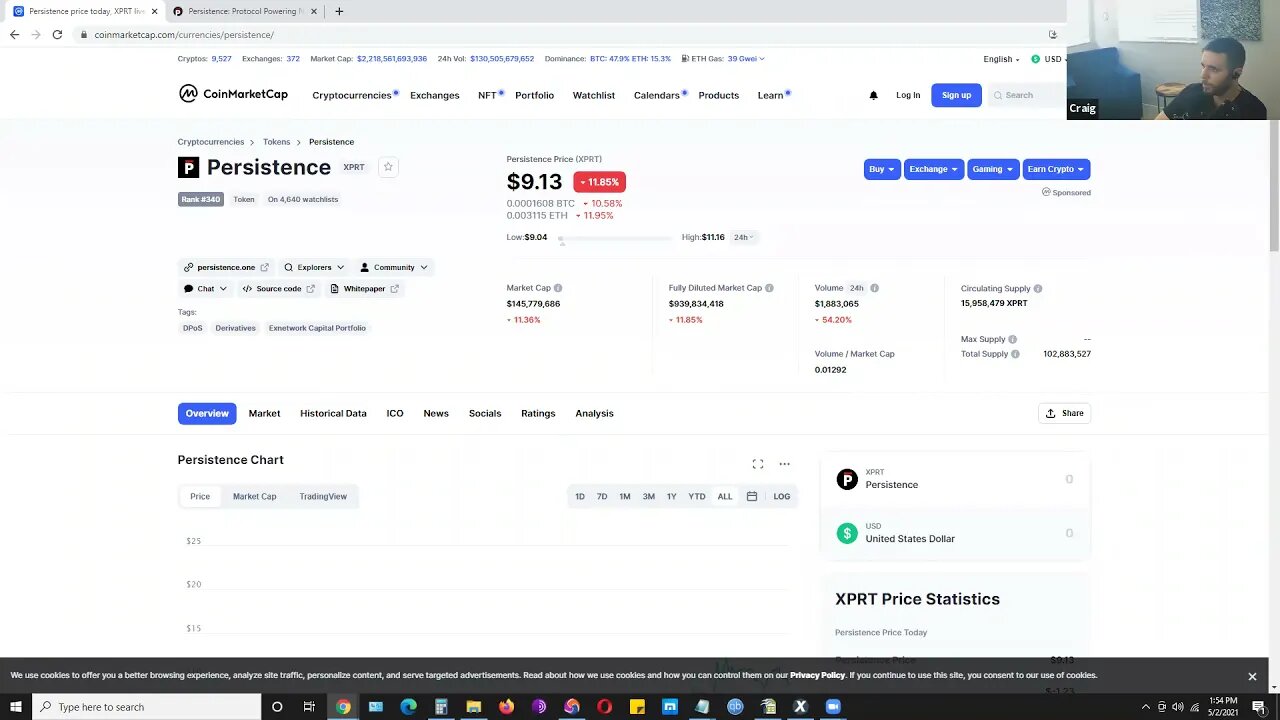The image size is (1280, 720).
Task: Dismiss cookie banner with X
Action: pos(1252,676)
